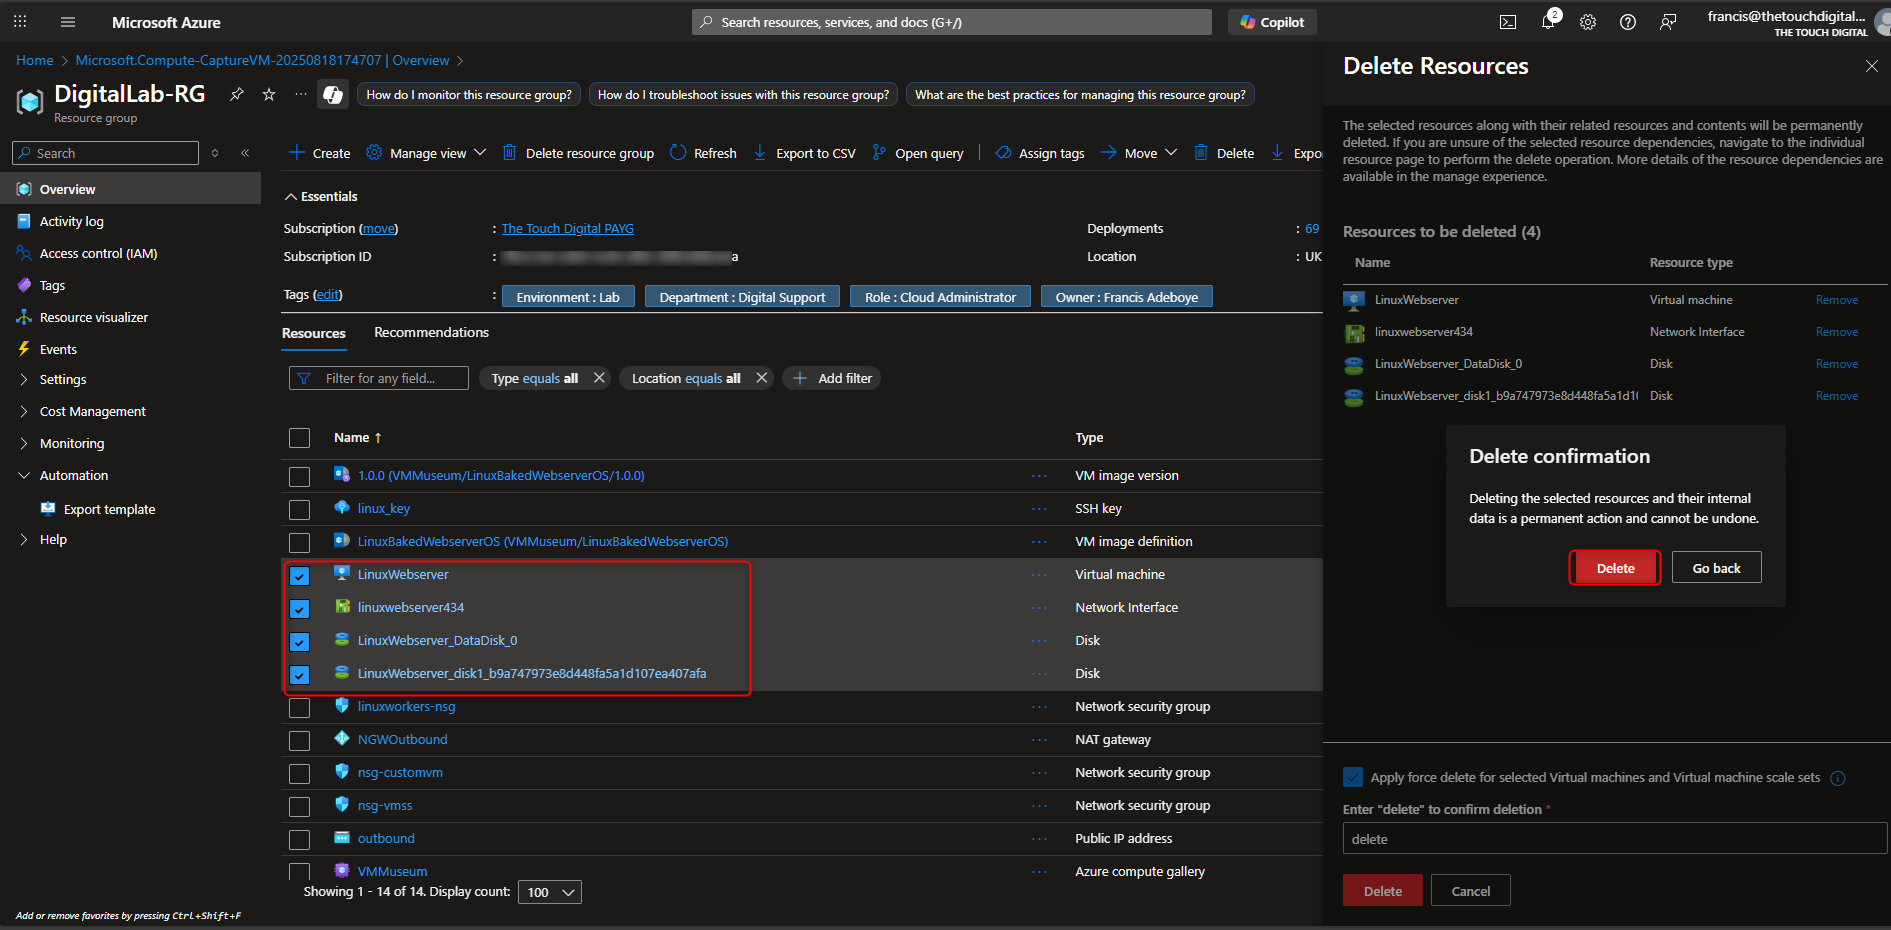Screen dimensions: 1891x930
Task: Open Azure portal settings gear
Action: click(1587, 22)
